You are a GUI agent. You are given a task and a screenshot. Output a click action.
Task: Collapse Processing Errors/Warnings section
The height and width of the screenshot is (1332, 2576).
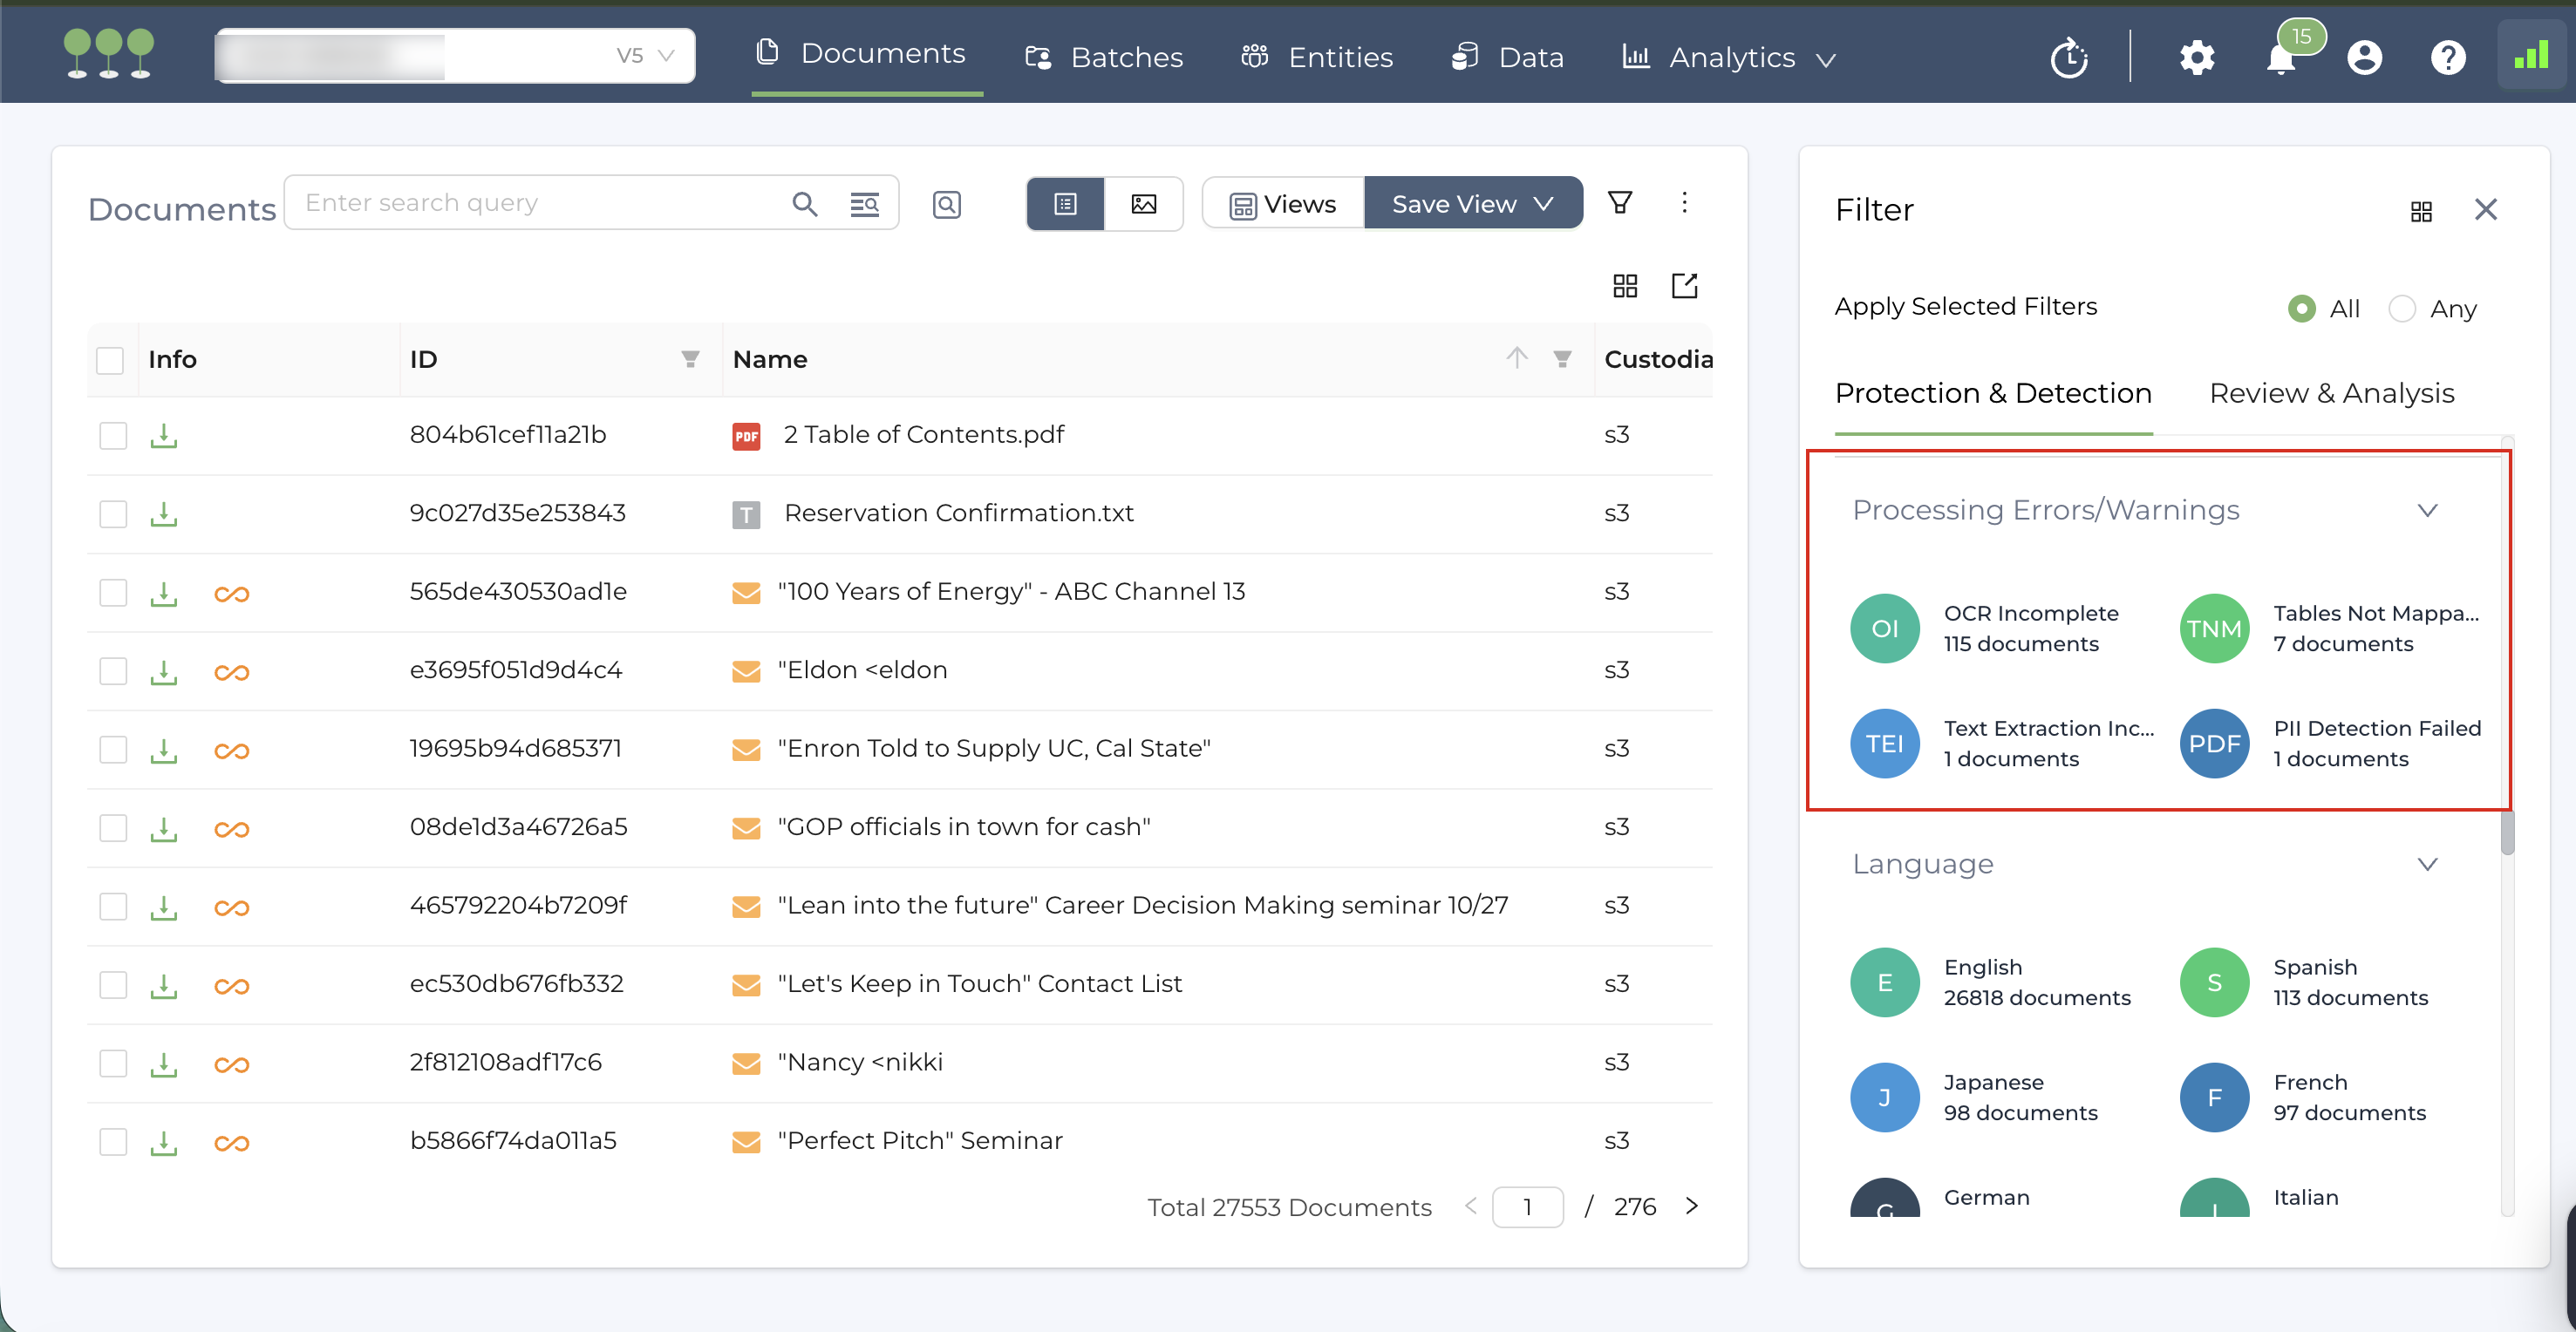click(2427, 510)
